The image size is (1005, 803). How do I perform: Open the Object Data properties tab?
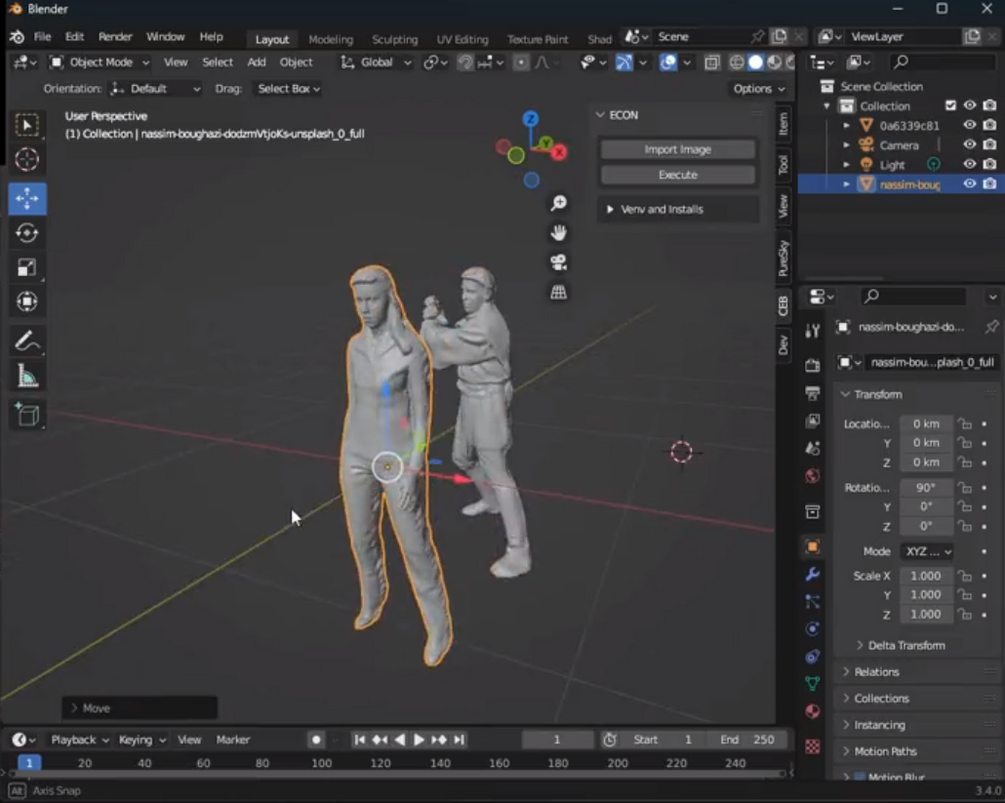pos(812,684)
